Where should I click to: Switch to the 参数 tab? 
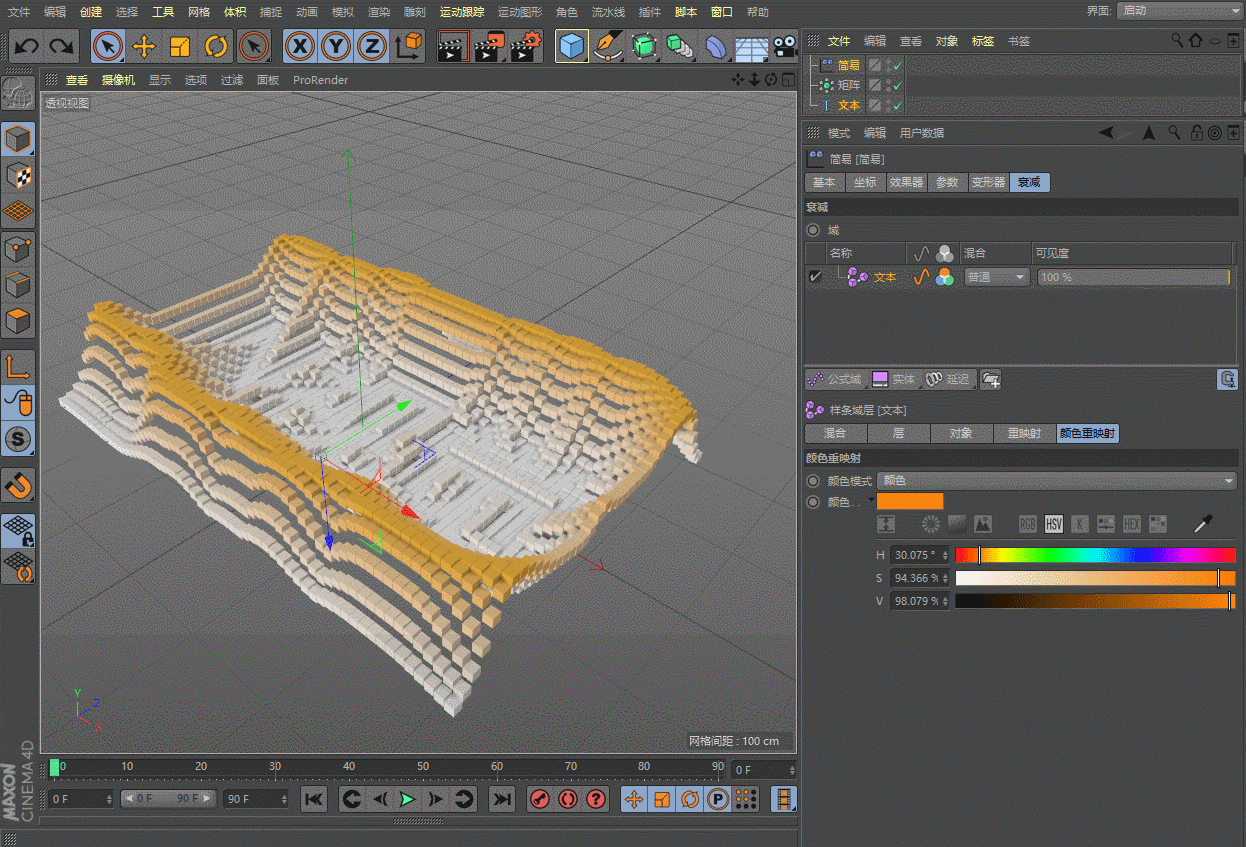947,182
